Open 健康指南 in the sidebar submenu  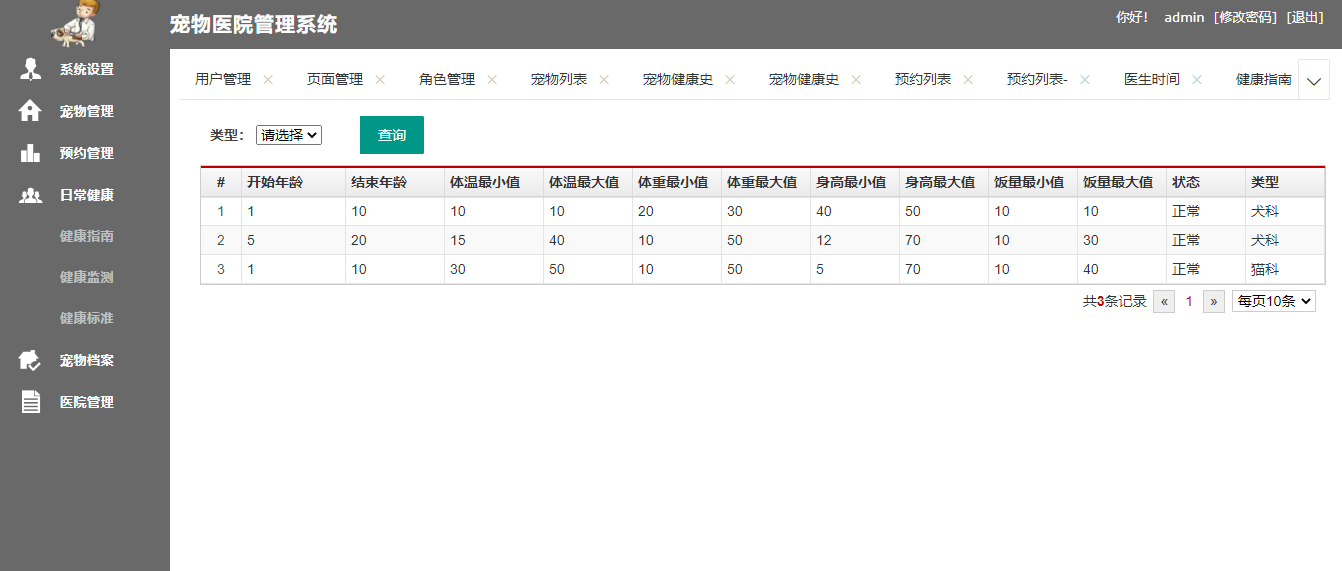(x=86, y=236)
